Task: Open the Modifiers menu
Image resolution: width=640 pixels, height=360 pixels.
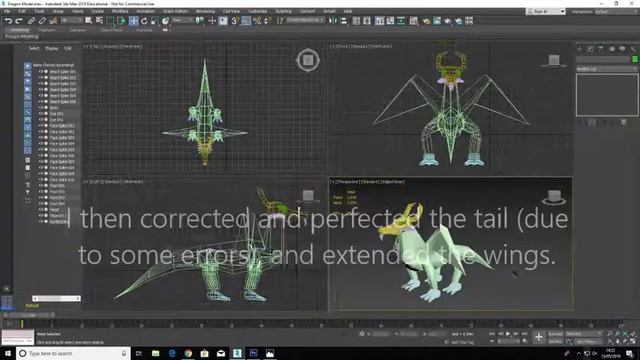Action: [x=120, y=11]
